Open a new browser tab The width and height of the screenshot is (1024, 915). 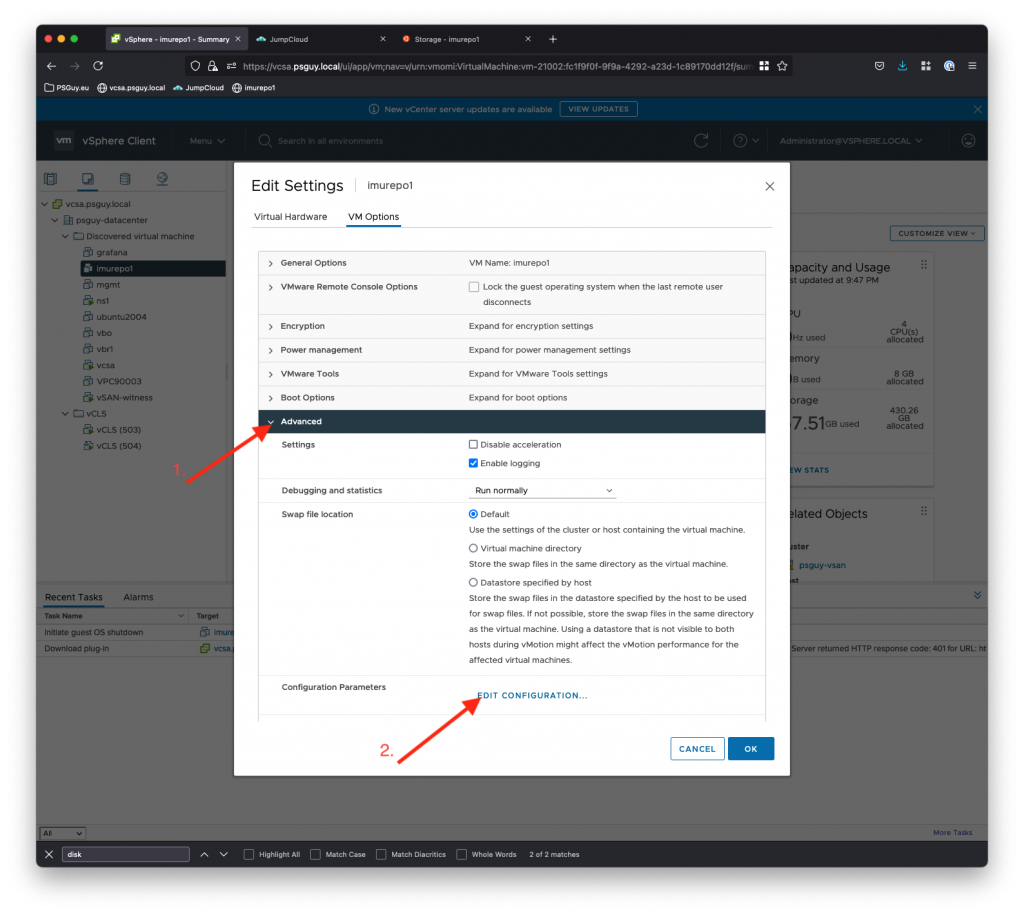coord(552,39)
